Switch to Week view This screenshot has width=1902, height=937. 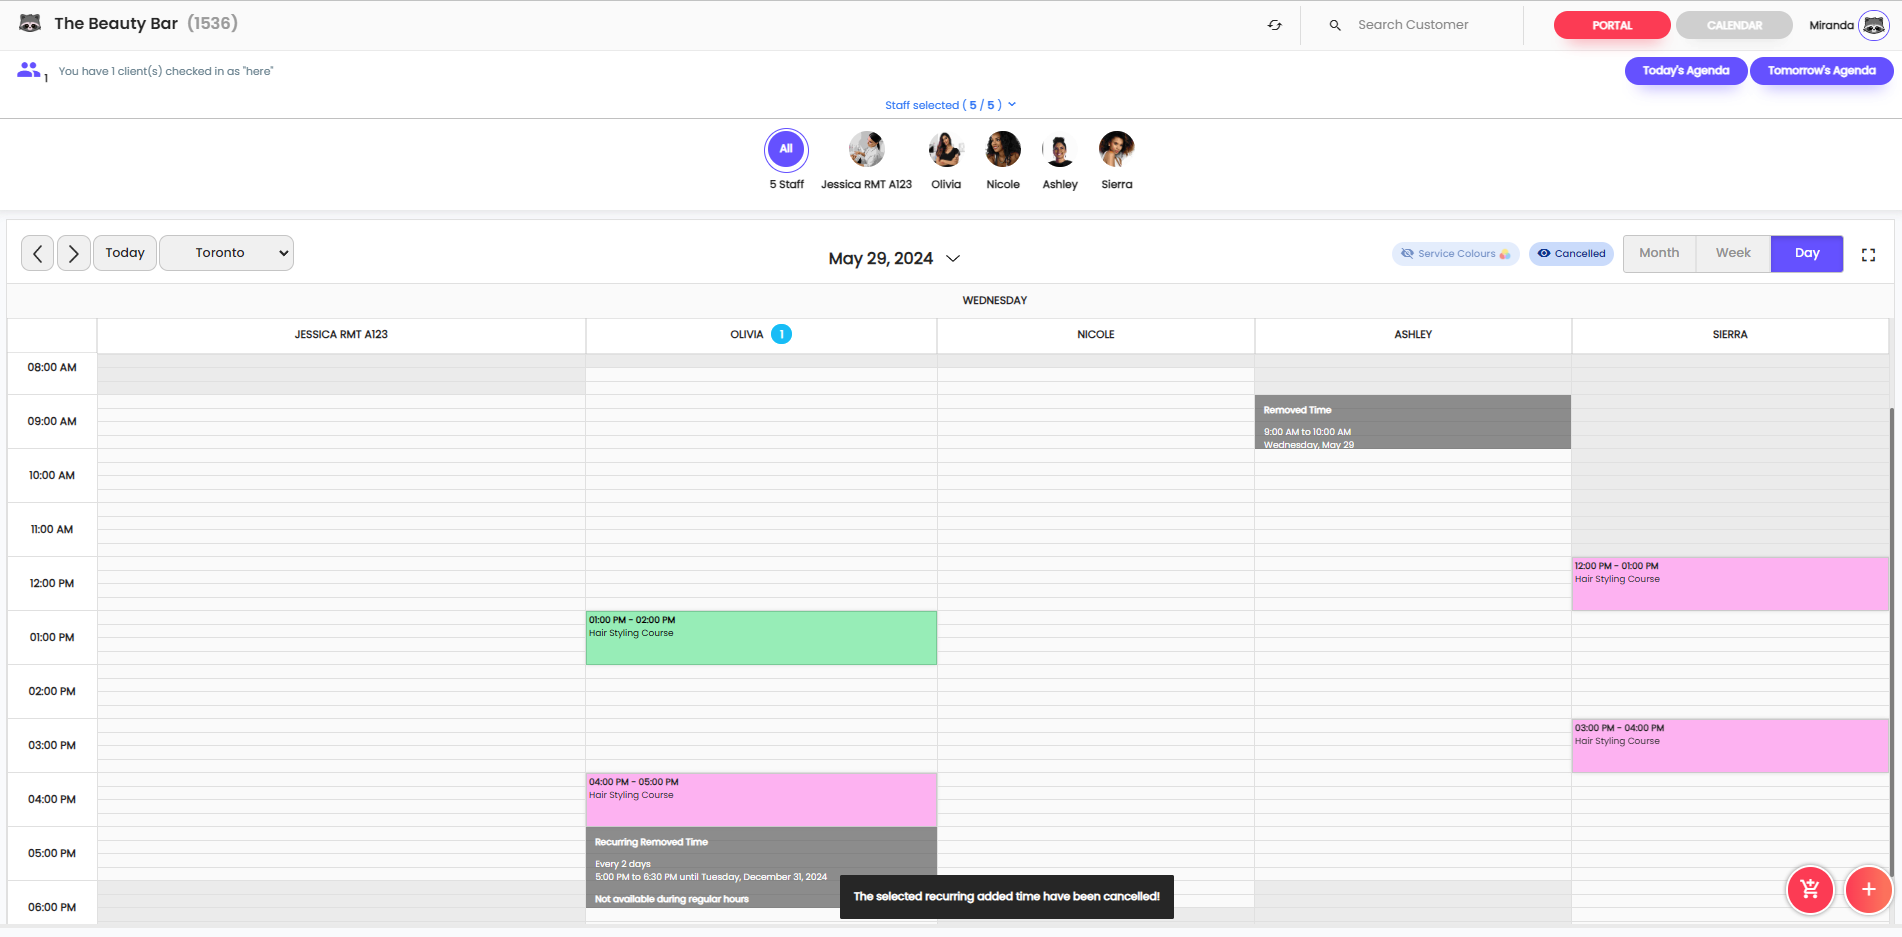(1733, 254)
